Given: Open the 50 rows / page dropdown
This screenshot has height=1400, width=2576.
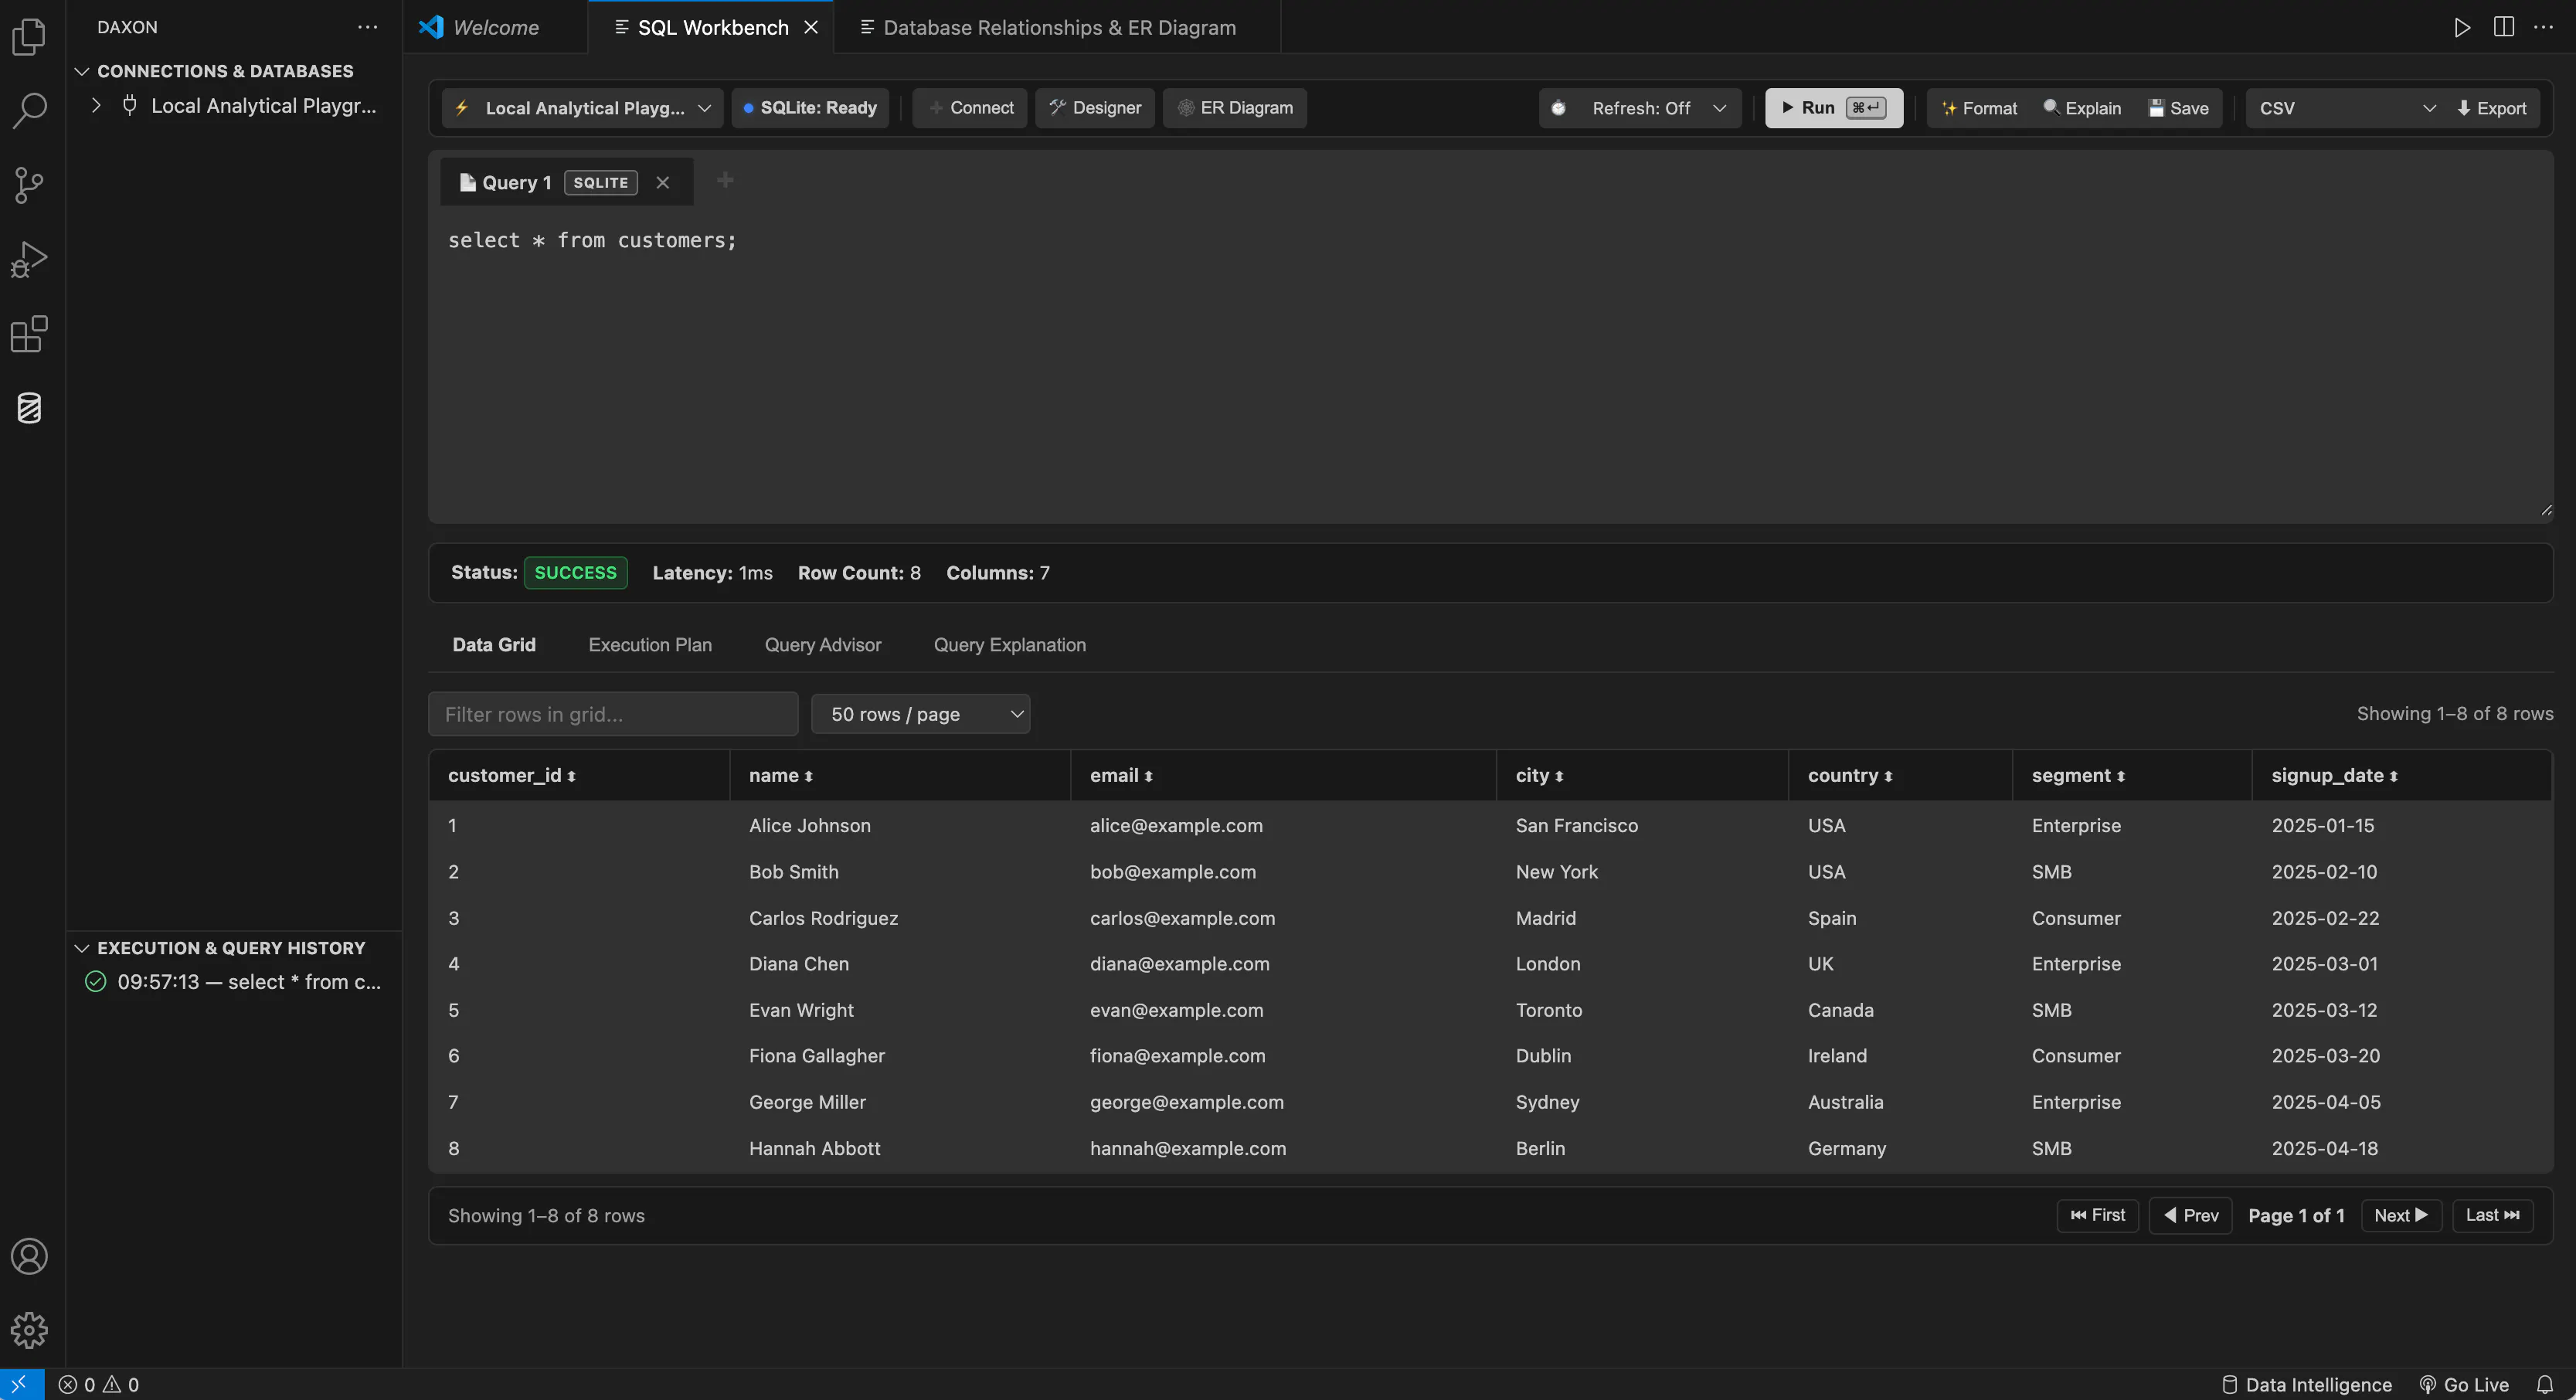Looking at the screenshot, I should (x=920, y=714).
